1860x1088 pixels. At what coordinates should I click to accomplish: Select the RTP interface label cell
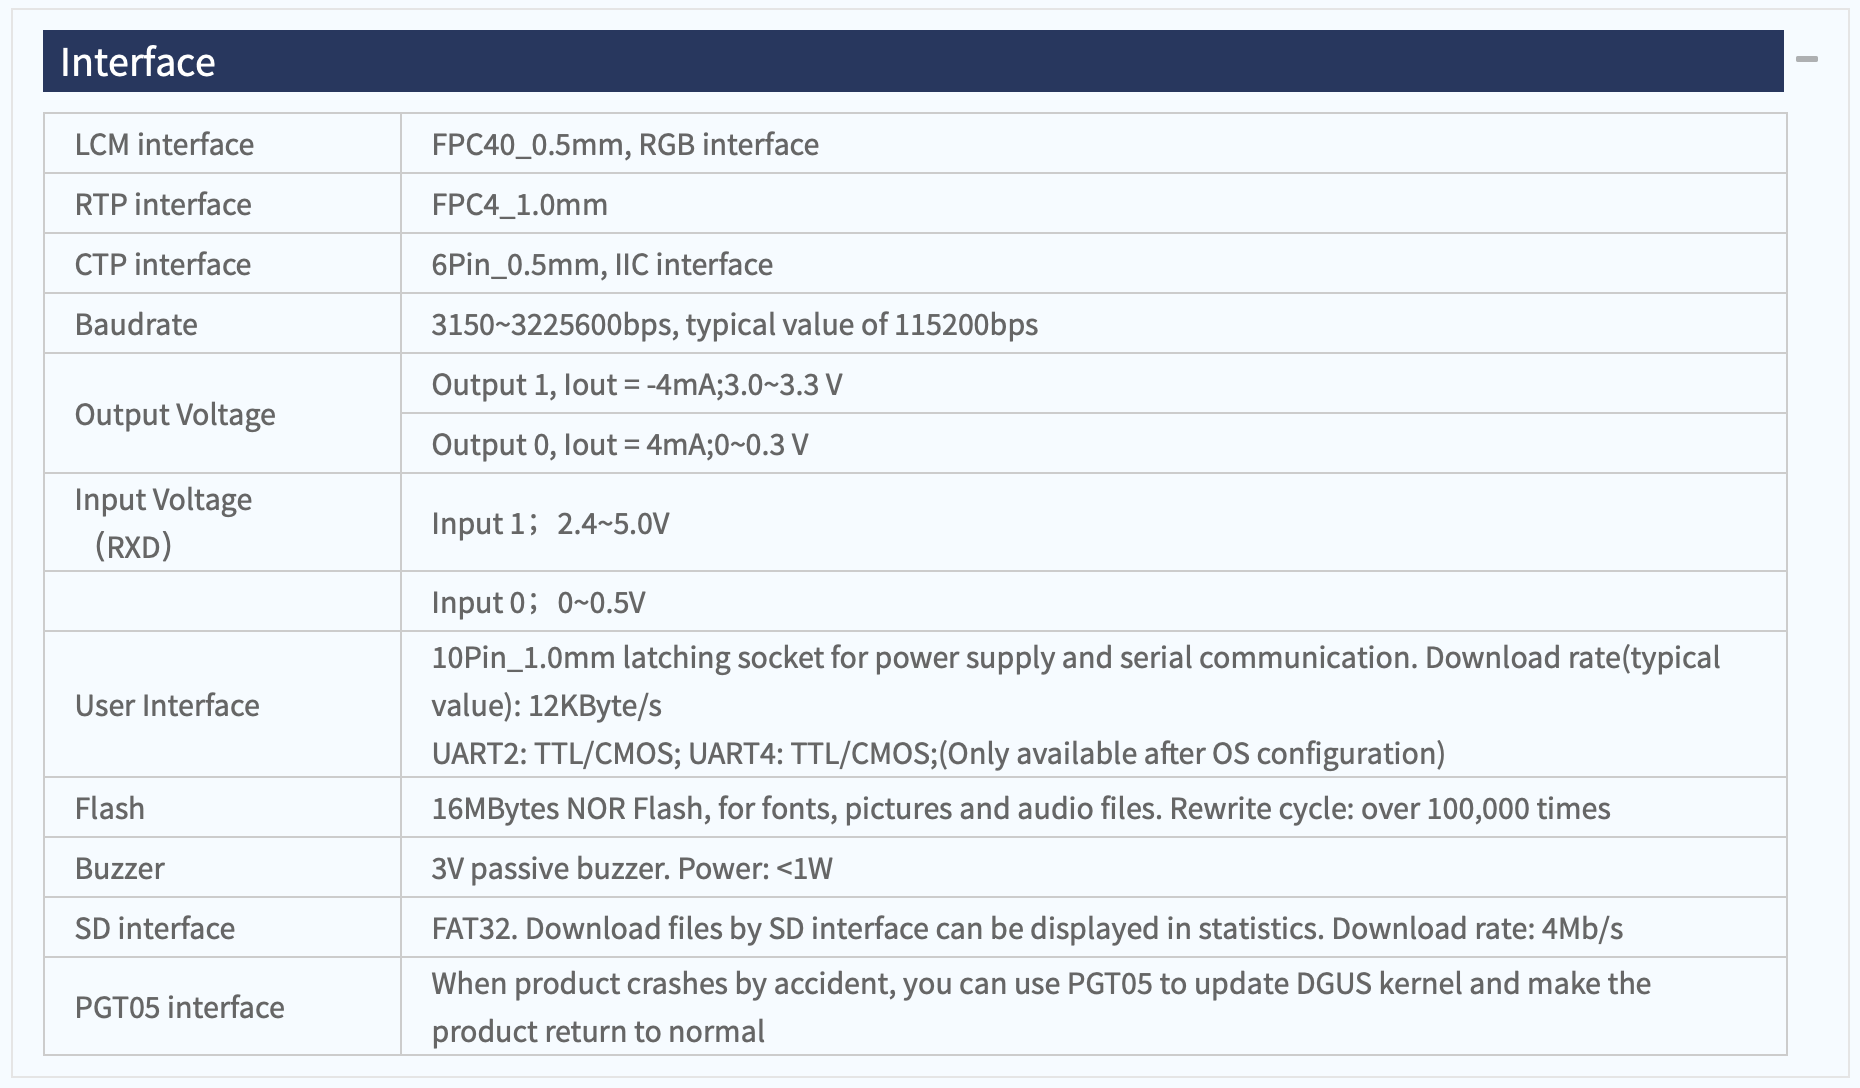[222, 204]
